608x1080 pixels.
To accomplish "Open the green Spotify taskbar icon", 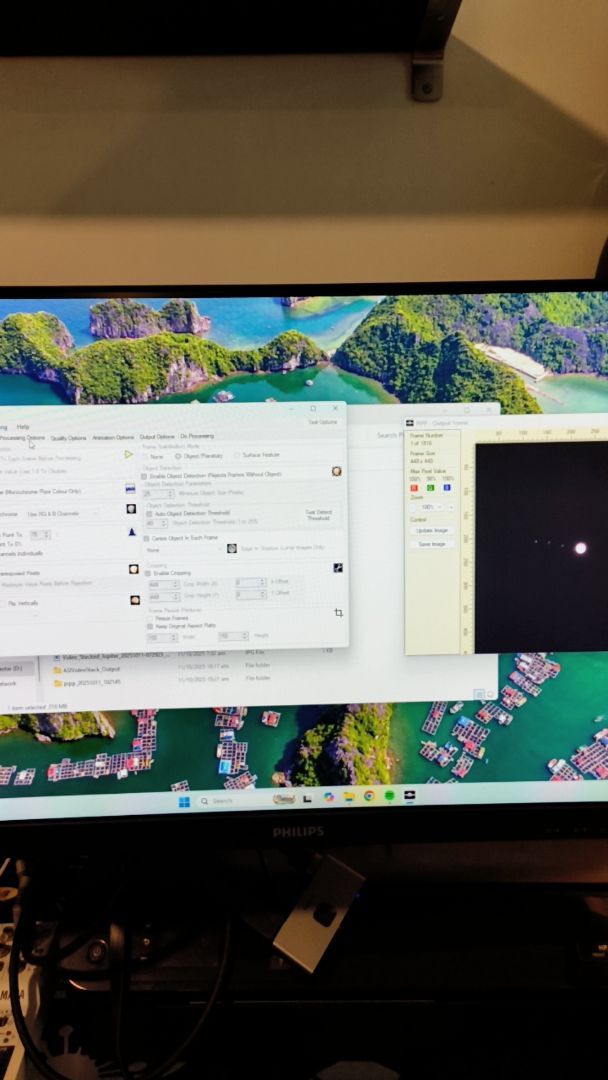I will (389, 796).
